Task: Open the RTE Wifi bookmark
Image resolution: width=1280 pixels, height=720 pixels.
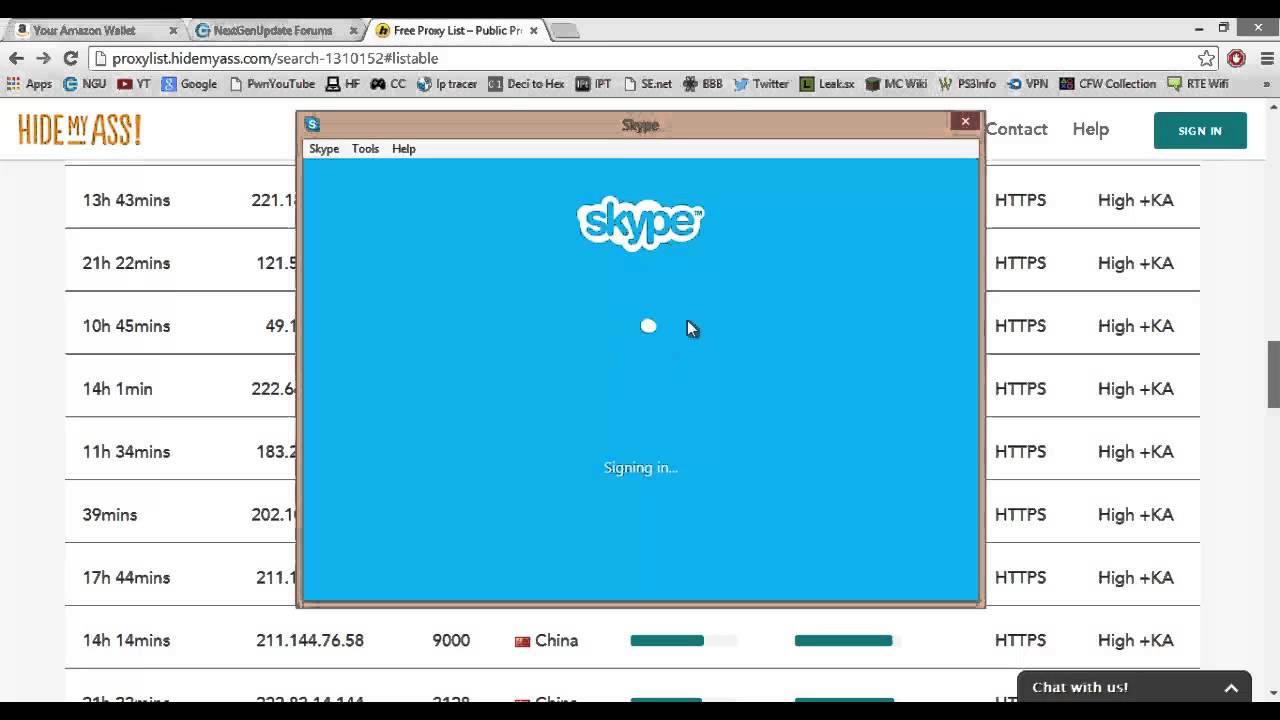Action: click(1197, 84)
